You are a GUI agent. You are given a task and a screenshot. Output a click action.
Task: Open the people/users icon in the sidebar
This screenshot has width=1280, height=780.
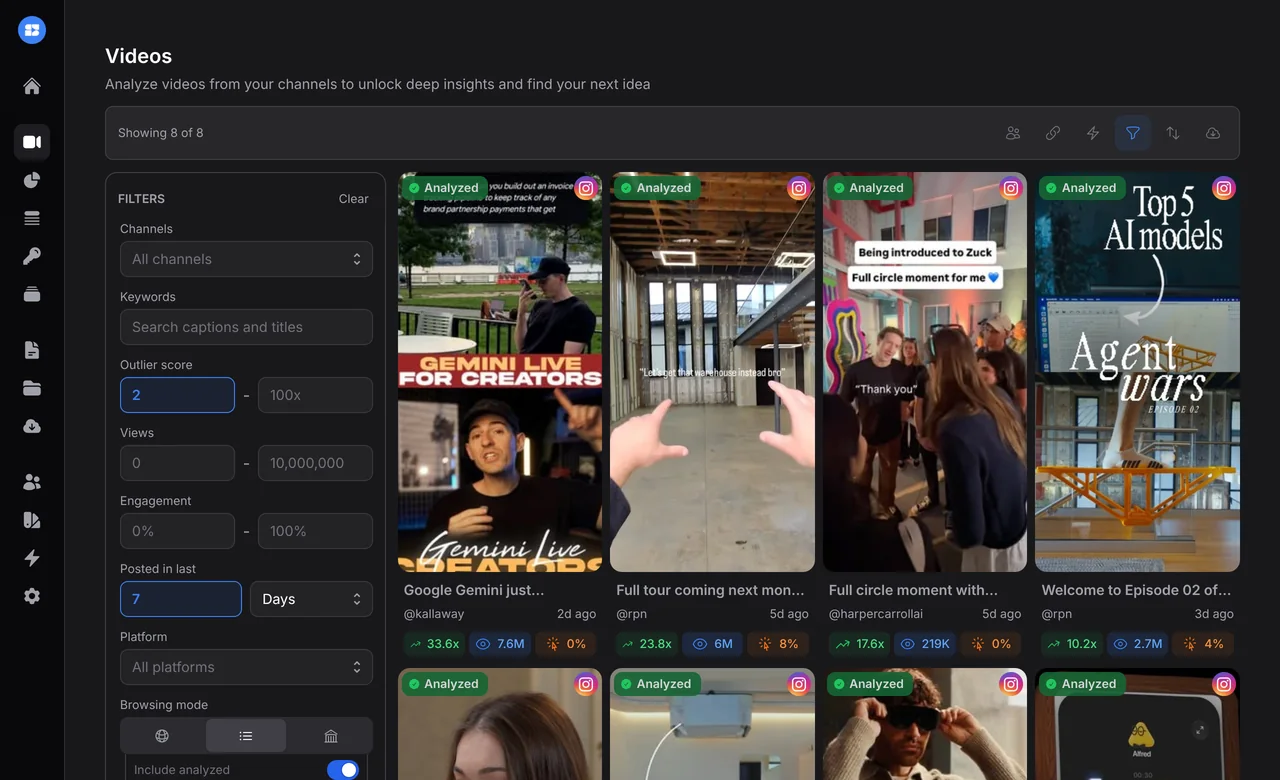pos(32,482)
